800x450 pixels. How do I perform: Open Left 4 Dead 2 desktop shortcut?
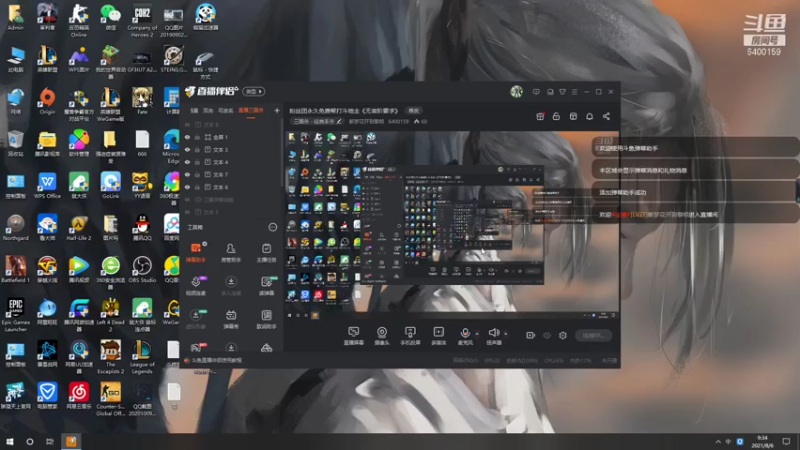110,315
